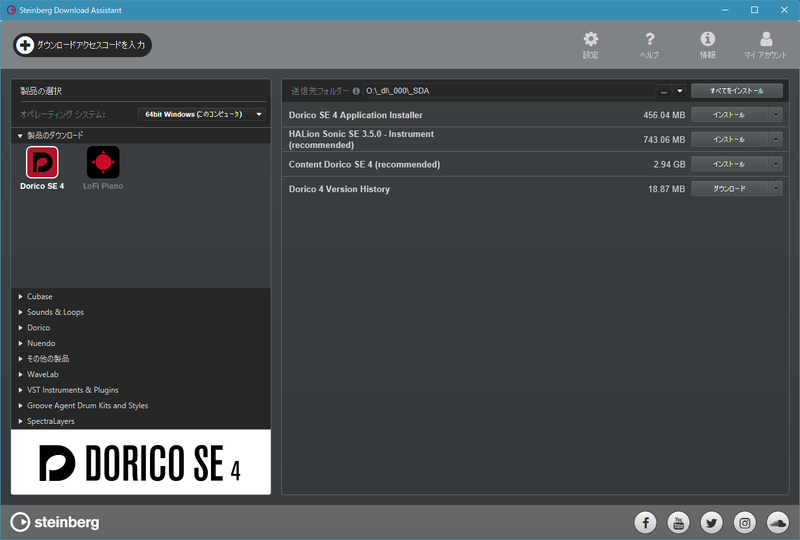Click the Steinberg logo in footer

pyautogui.click(x=55, y=522)
